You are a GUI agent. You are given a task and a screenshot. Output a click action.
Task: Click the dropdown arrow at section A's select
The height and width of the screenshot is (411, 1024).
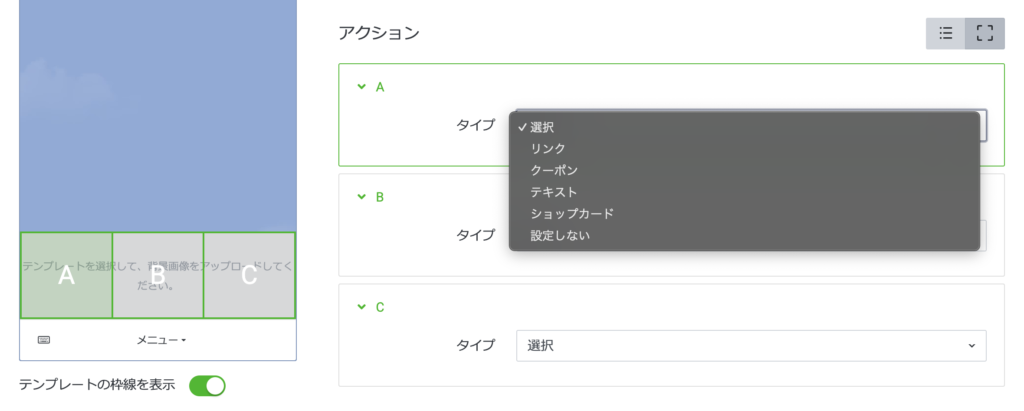click(x=983, y=125)
